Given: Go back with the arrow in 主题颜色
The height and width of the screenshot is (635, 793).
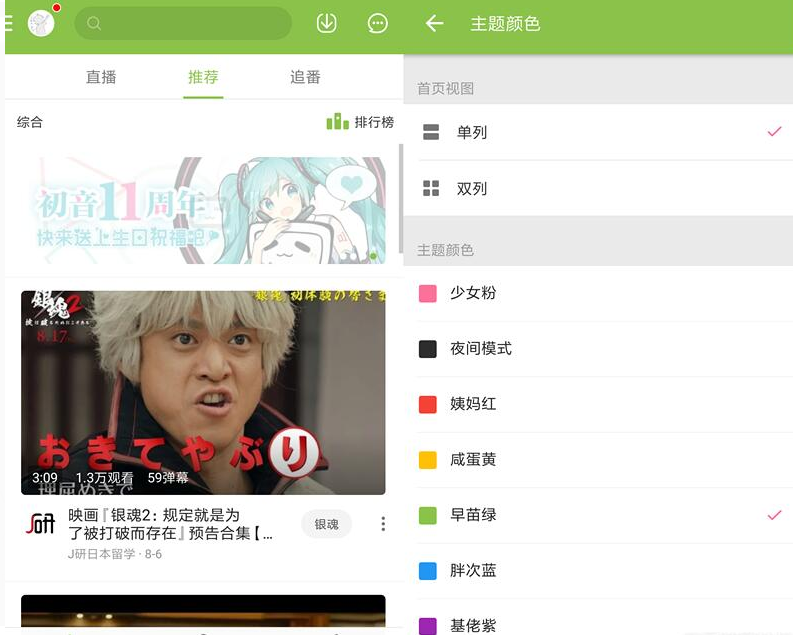Looking at the screenshot, I should (x=434, y=23).
